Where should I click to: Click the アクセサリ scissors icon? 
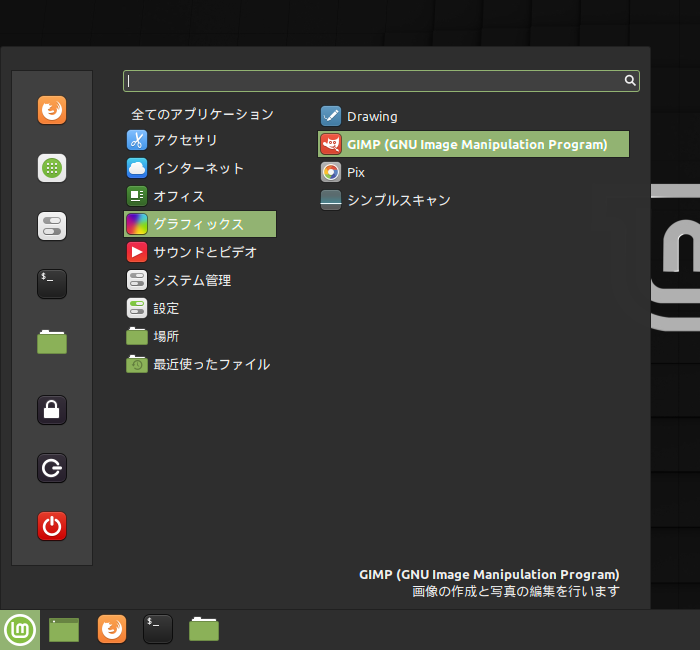(x=137, y=140)
